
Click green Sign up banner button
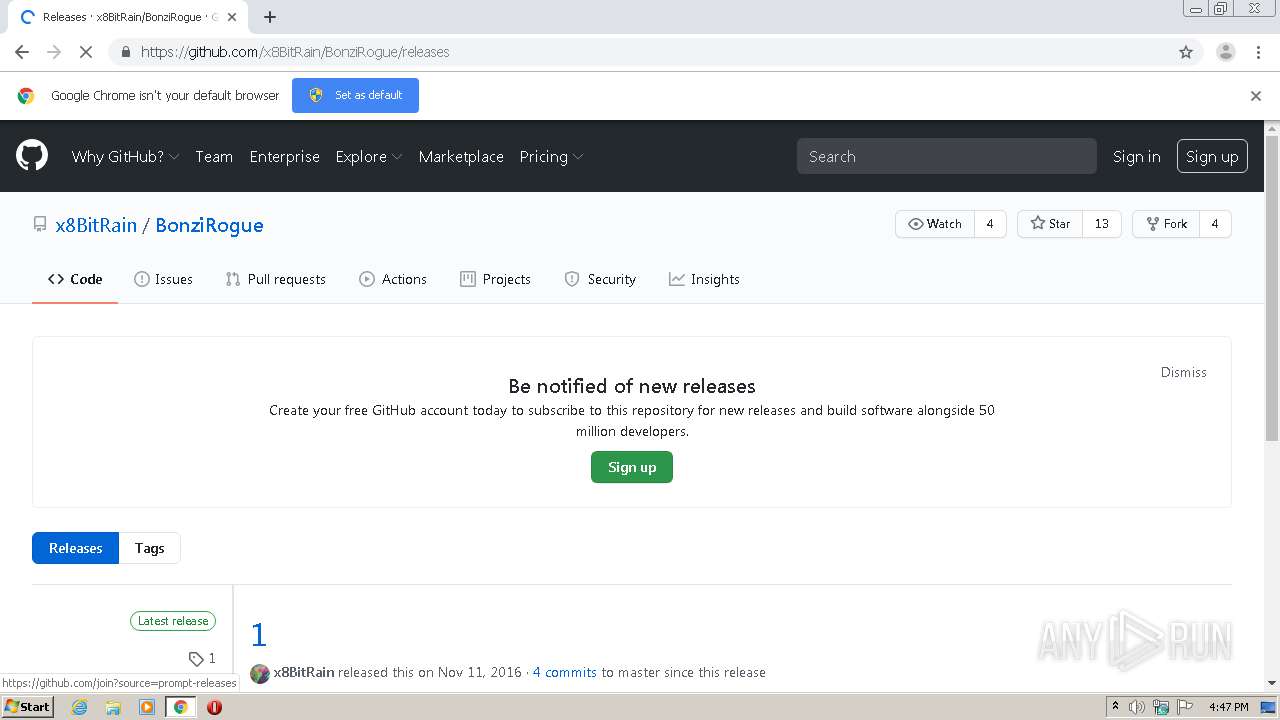point(632,467)
